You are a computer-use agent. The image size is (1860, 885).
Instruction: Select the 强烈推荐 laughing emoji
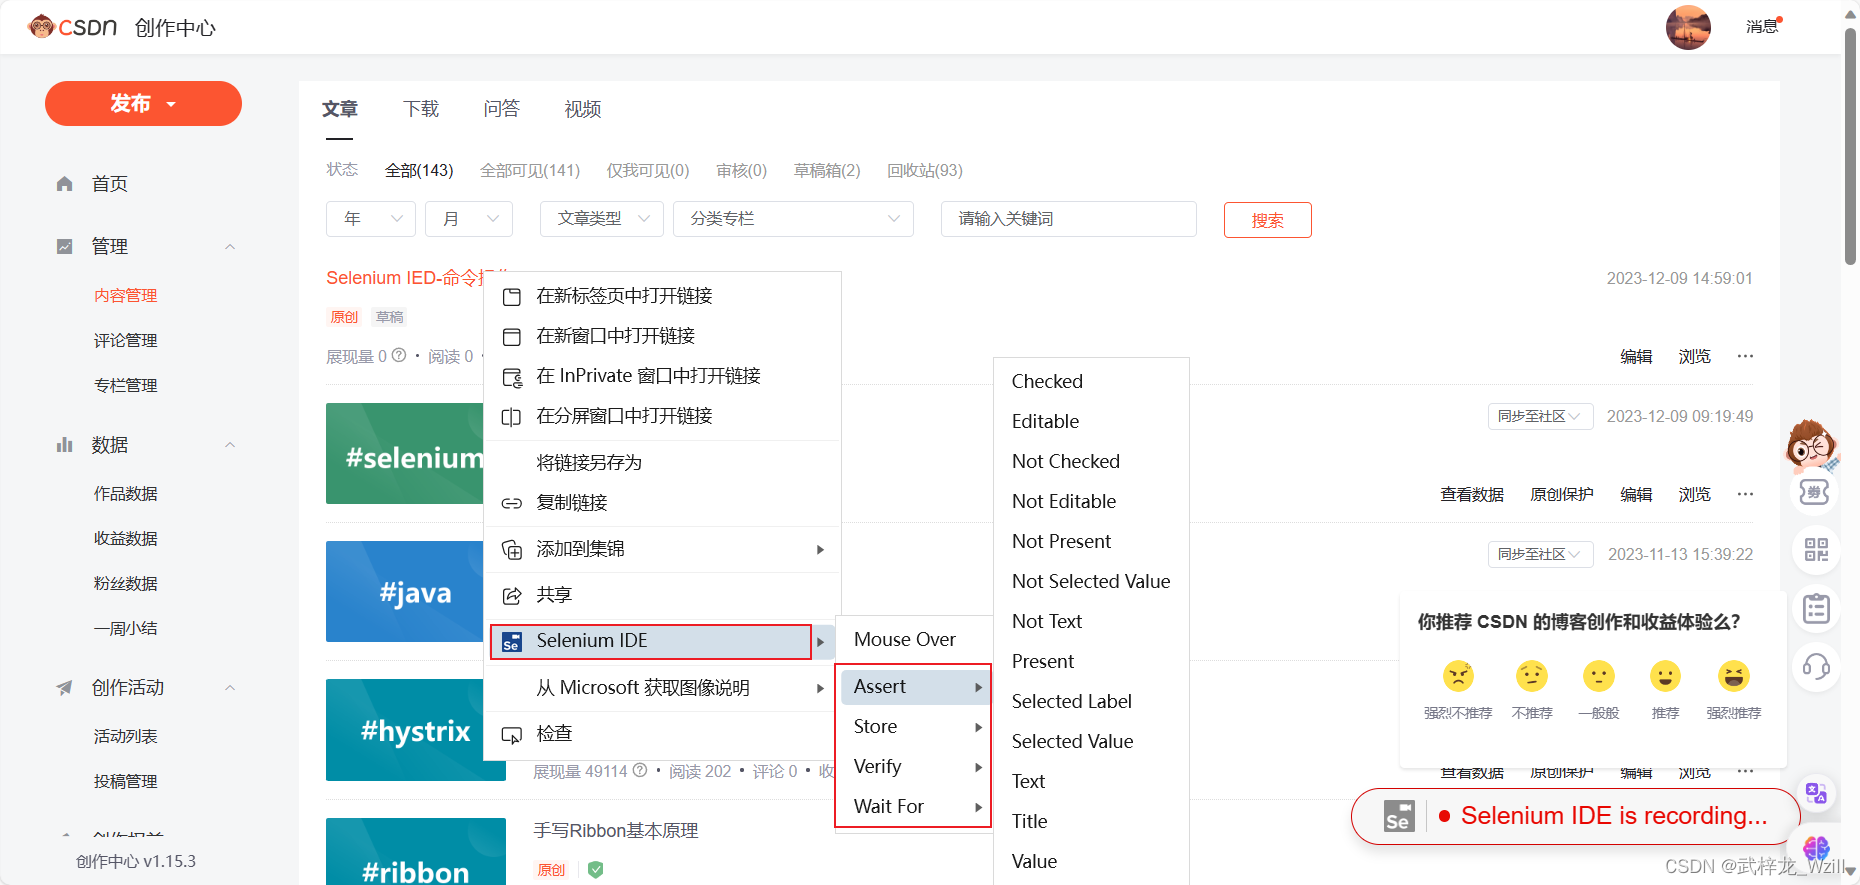click(1733, 677)
